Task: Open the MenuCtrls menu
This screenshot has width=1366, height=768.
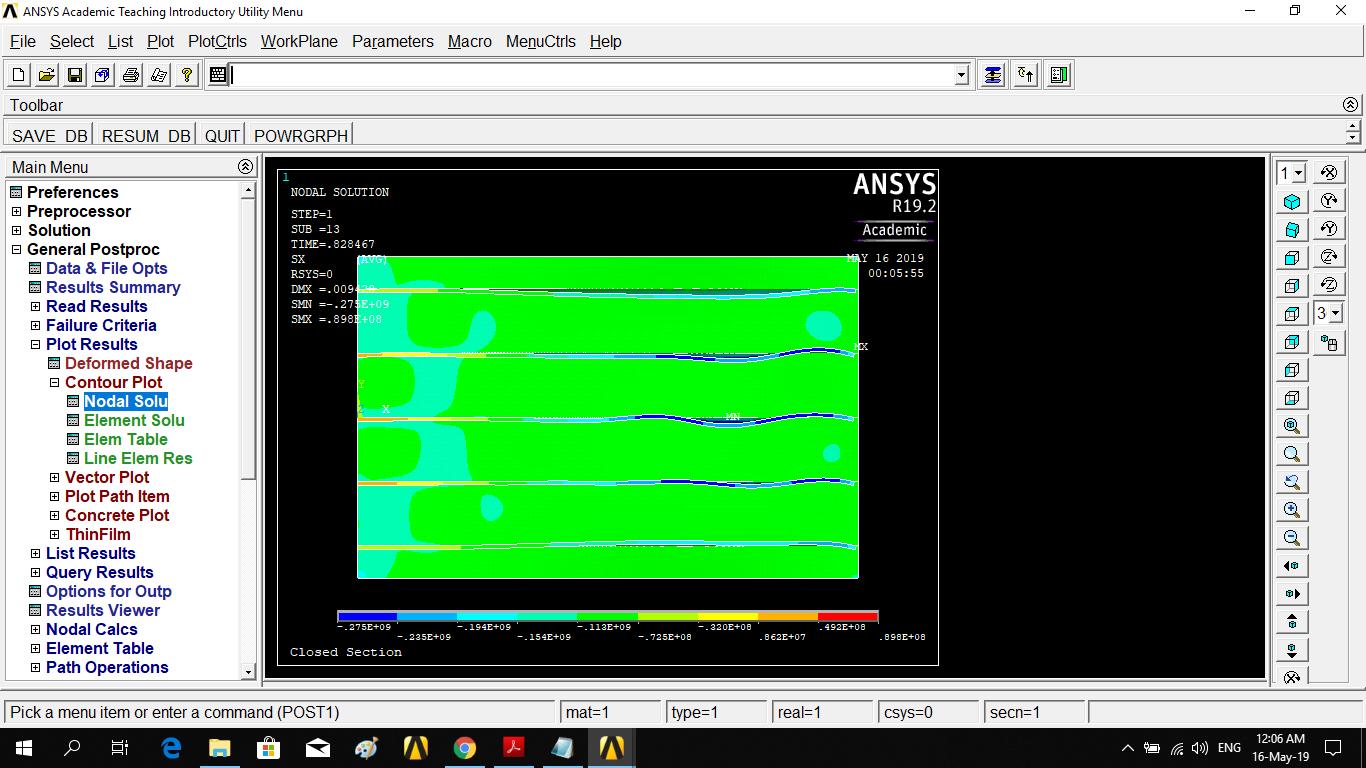Action: click(x=541, y=41)
